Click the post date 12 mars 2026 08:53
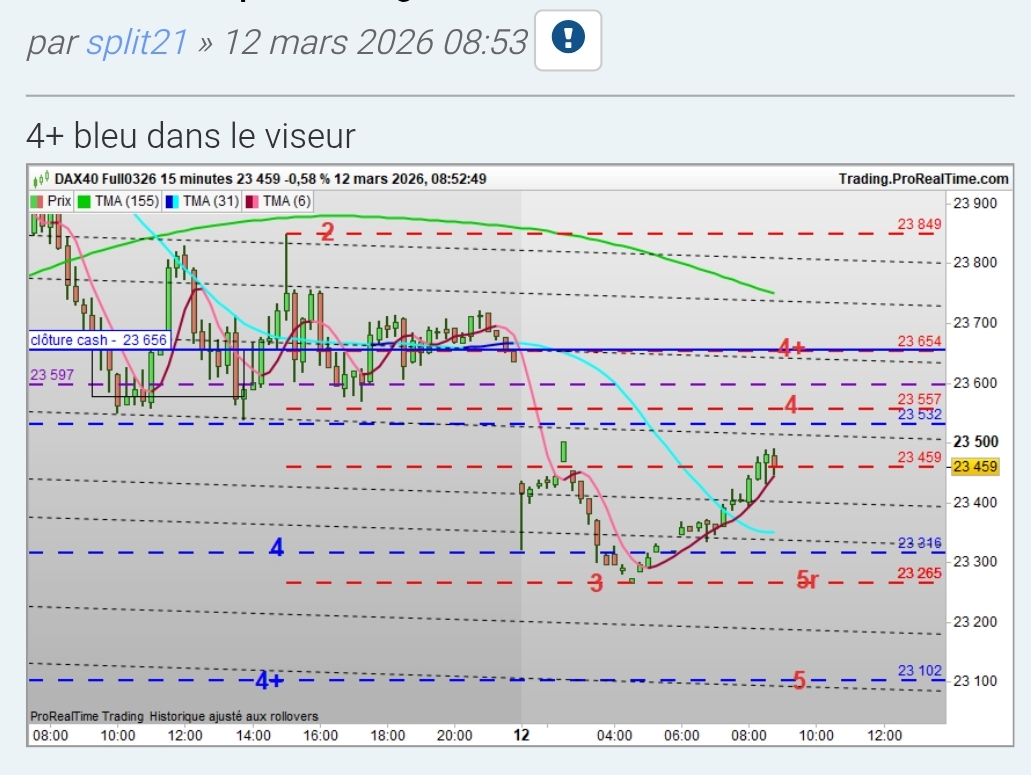1031x775 pixels. (x=375, y=43)
